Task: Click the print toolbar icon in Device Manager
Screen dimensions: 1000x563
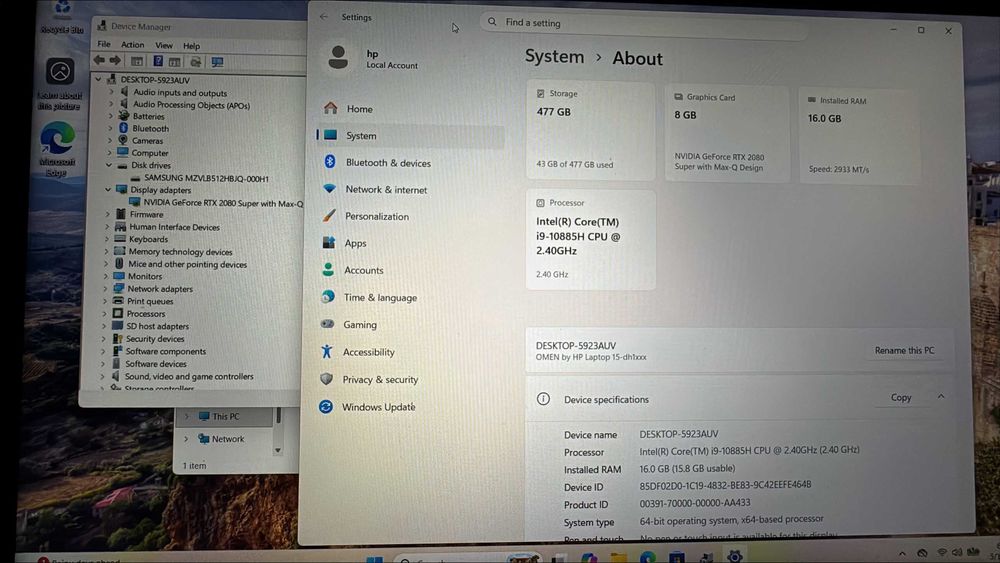Action: tap(196, 62)
